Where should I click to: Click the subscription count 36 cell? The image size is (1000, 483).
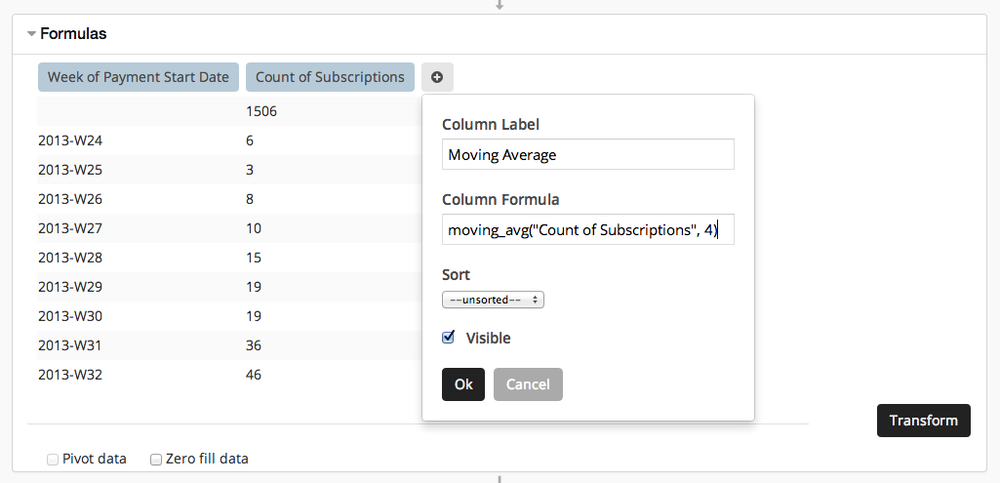click(254, 346)
